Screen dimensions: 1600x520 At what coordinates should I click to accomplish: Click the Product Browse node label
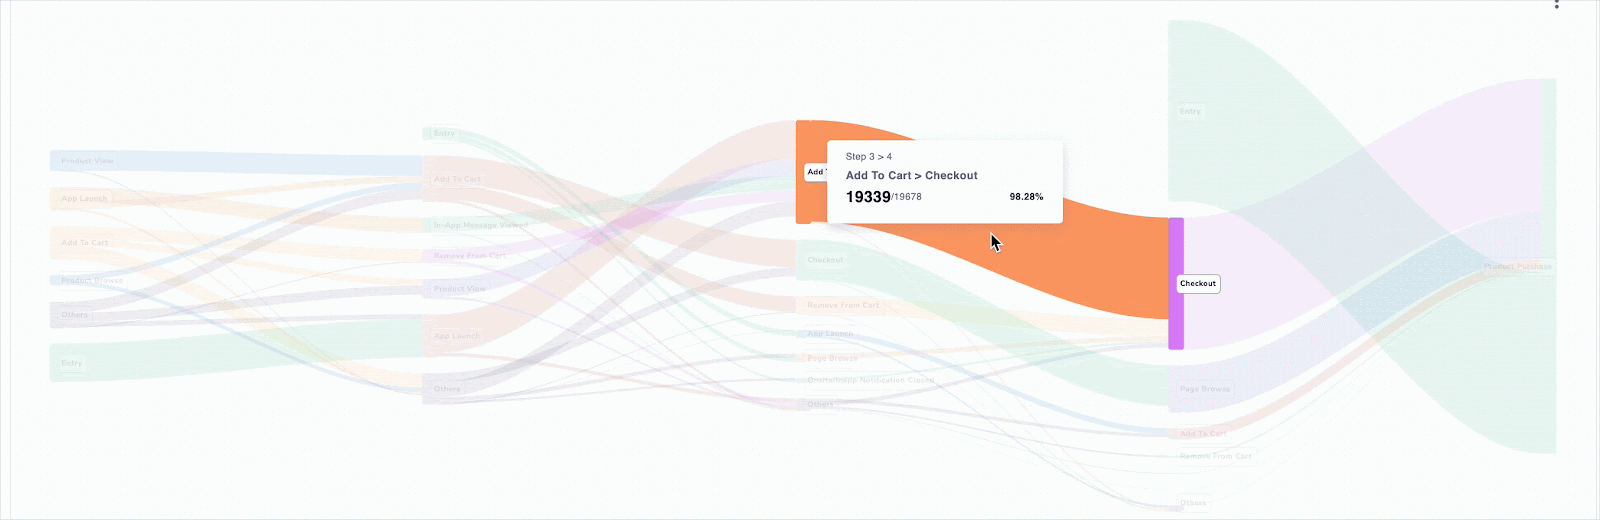click(92, 281)
